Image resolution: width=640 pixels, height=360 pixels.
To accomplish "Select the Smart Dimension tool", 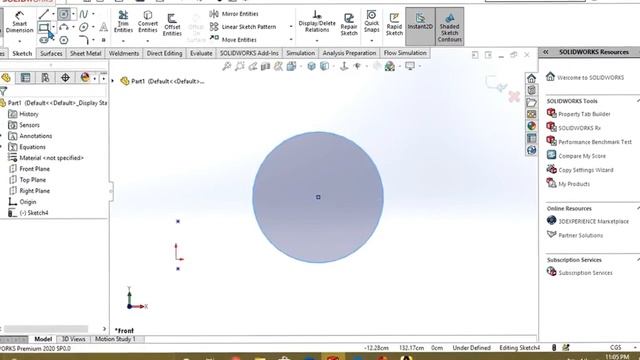I will 19,22.
